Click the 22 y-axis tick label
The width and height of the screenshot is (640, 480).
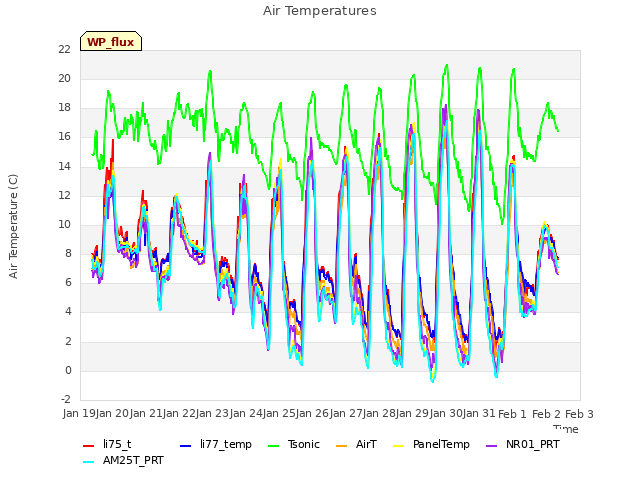64,49
